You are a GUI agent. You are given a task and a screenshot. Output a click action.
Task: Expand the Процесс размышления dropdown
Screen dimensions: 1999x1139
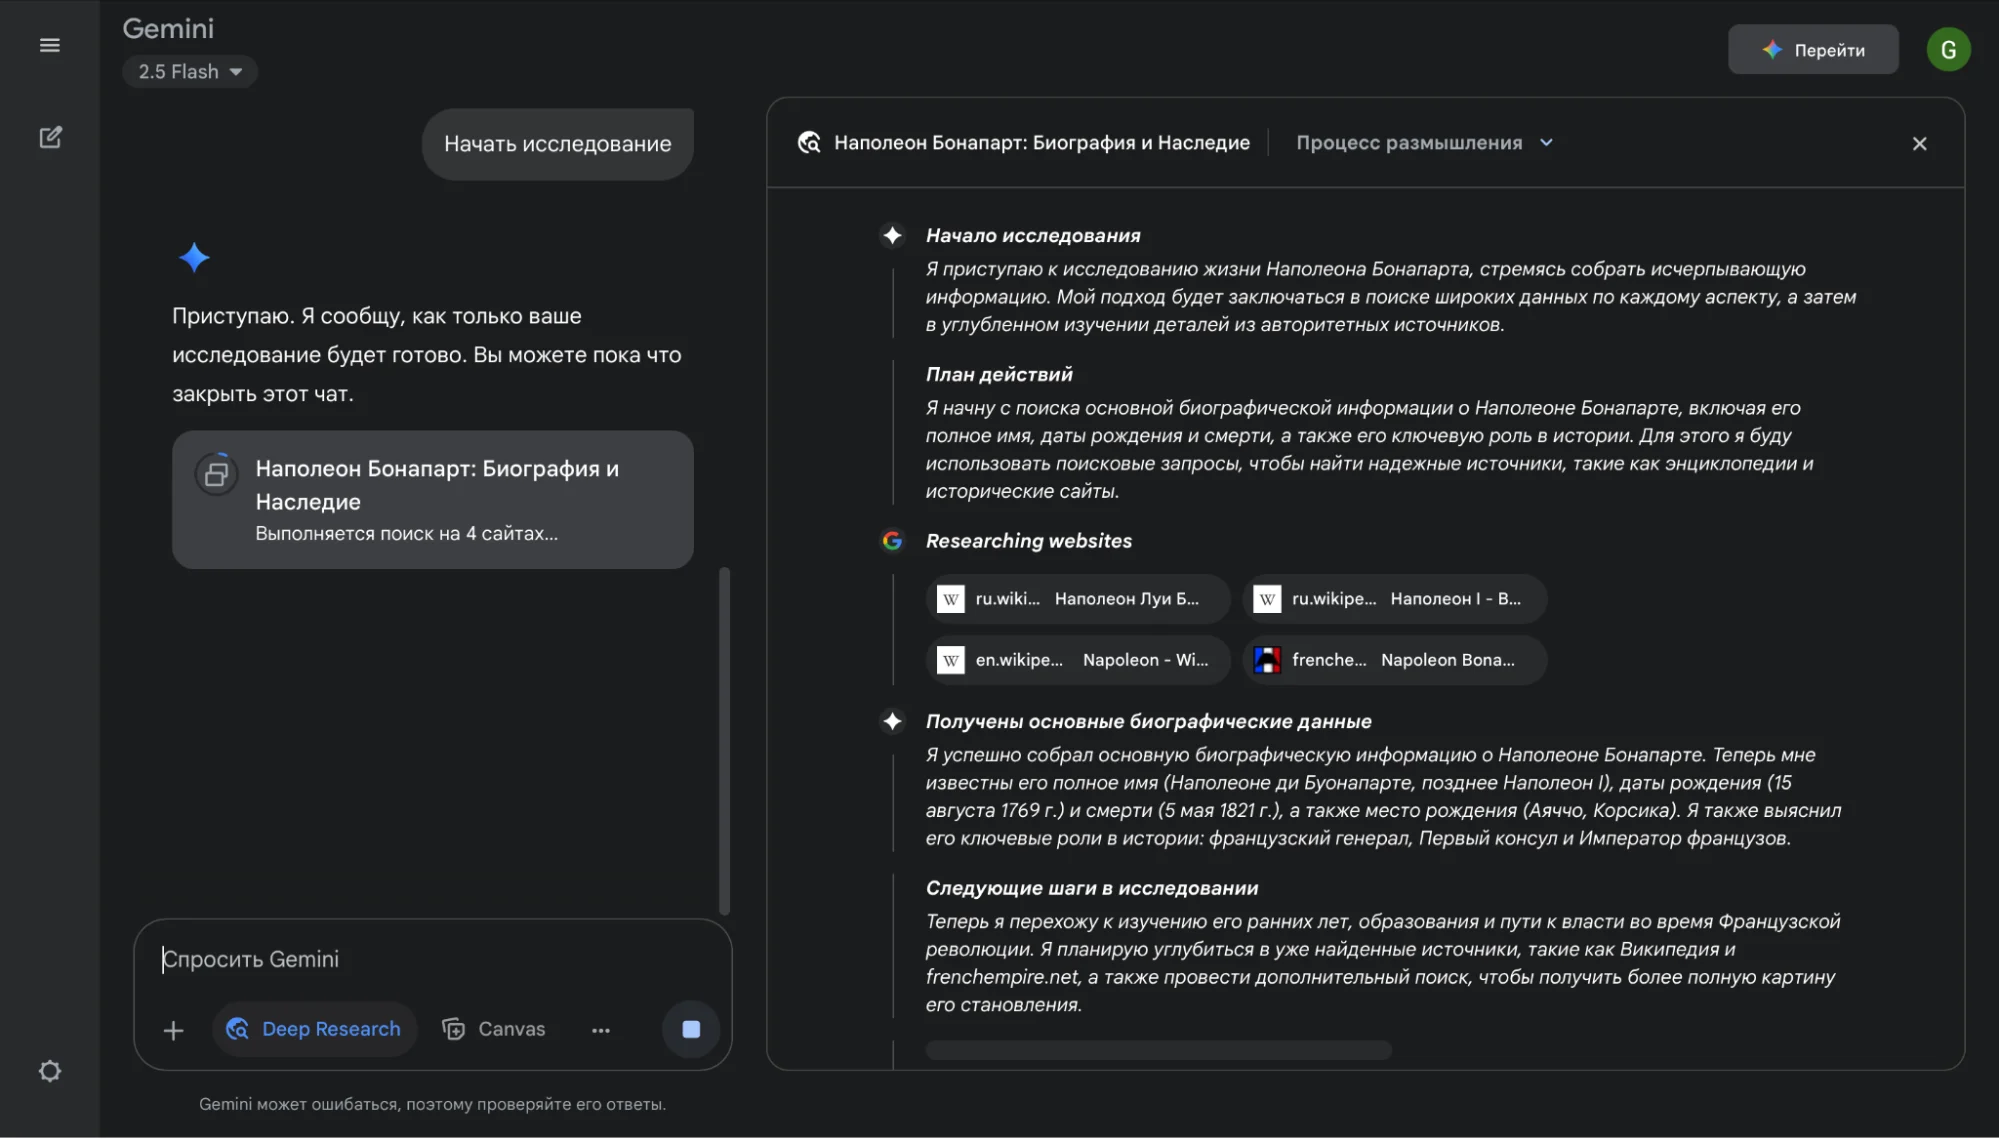[x=1425, y=143]
